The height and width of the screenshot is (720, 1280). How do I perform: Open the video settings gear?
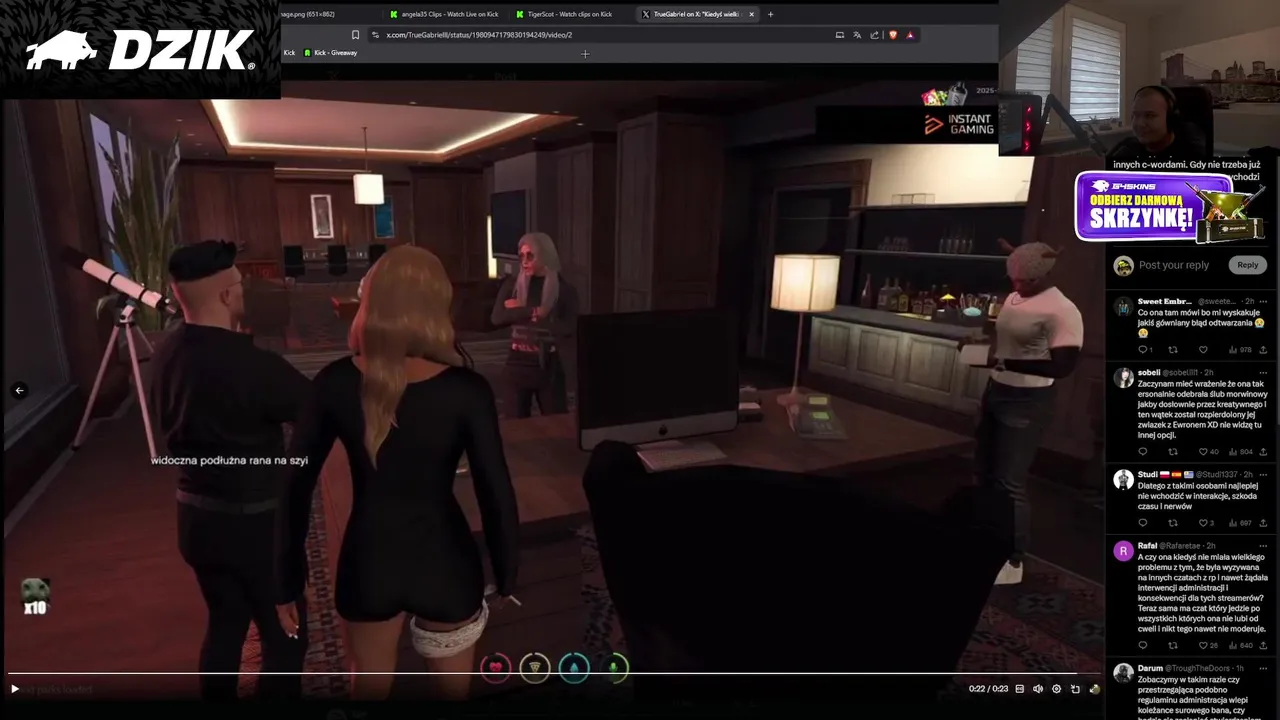pos(1056,689)
